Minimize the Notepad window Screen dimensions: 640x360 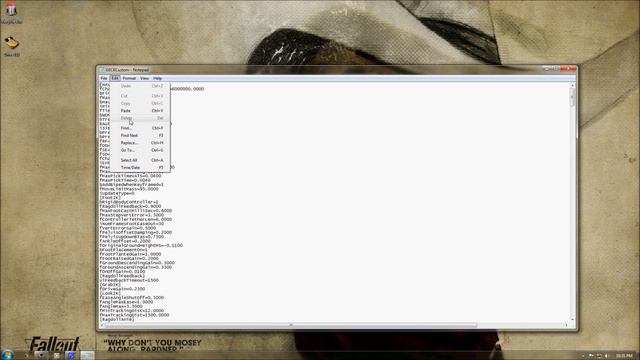coord(547,69)
